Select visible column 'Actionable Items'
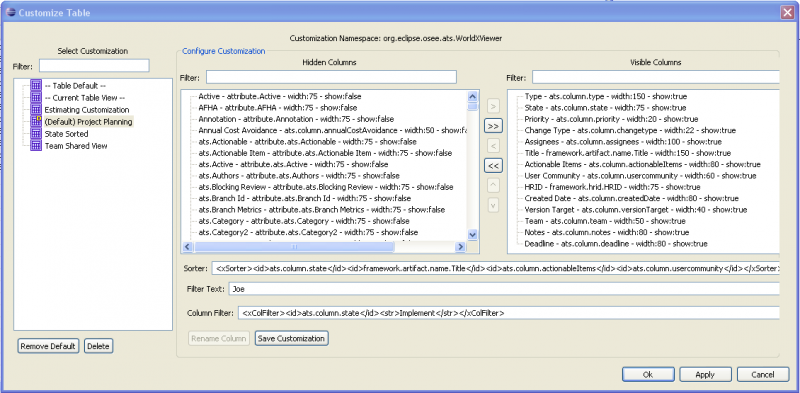The height and width of the screenshot is (393, 800). pos(642,164)
